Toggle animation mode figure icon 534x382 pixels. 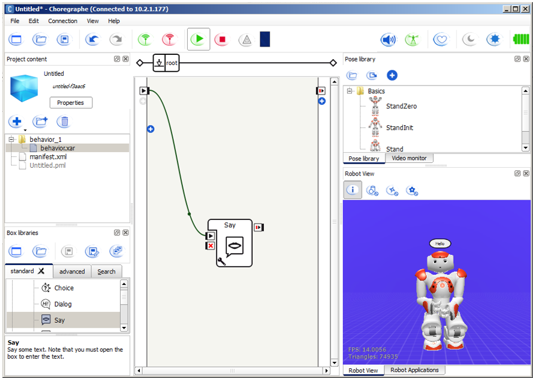pos(412,40)
